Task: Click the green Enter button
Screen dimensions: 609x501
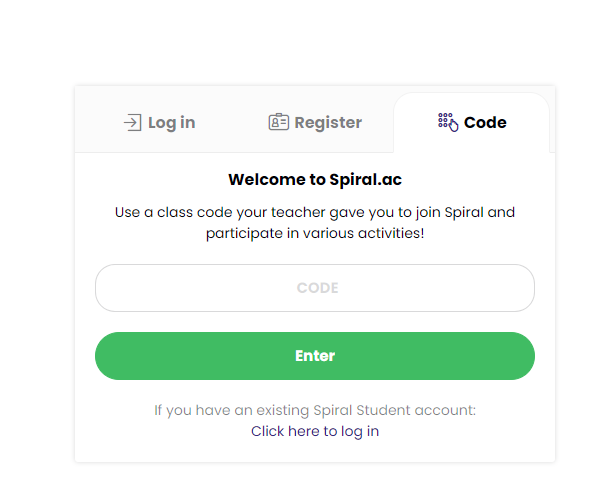Action: coord(315,356)
